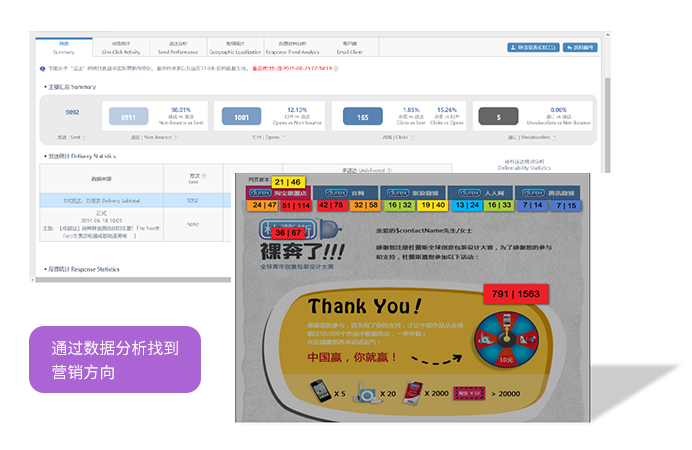Click the fourth Durex navigation tab in the email
The height and width of the screenshot is (450, 692).
pyautogui.click(x=481, y=193)
